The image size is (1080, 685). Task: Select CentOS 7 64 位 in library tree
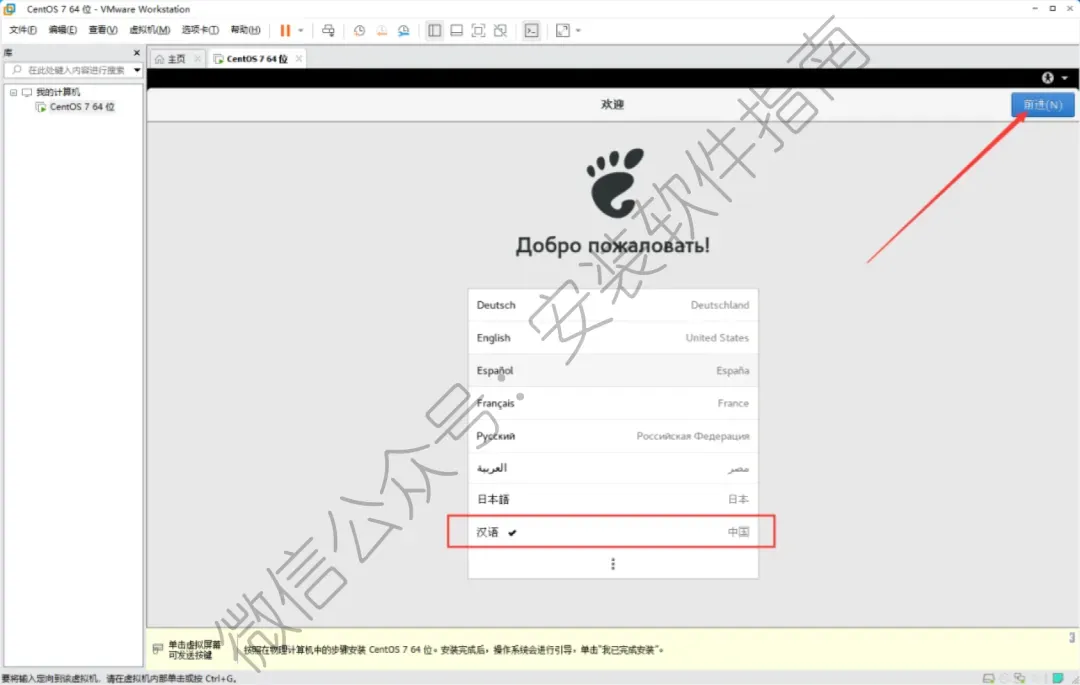point(82,107)
